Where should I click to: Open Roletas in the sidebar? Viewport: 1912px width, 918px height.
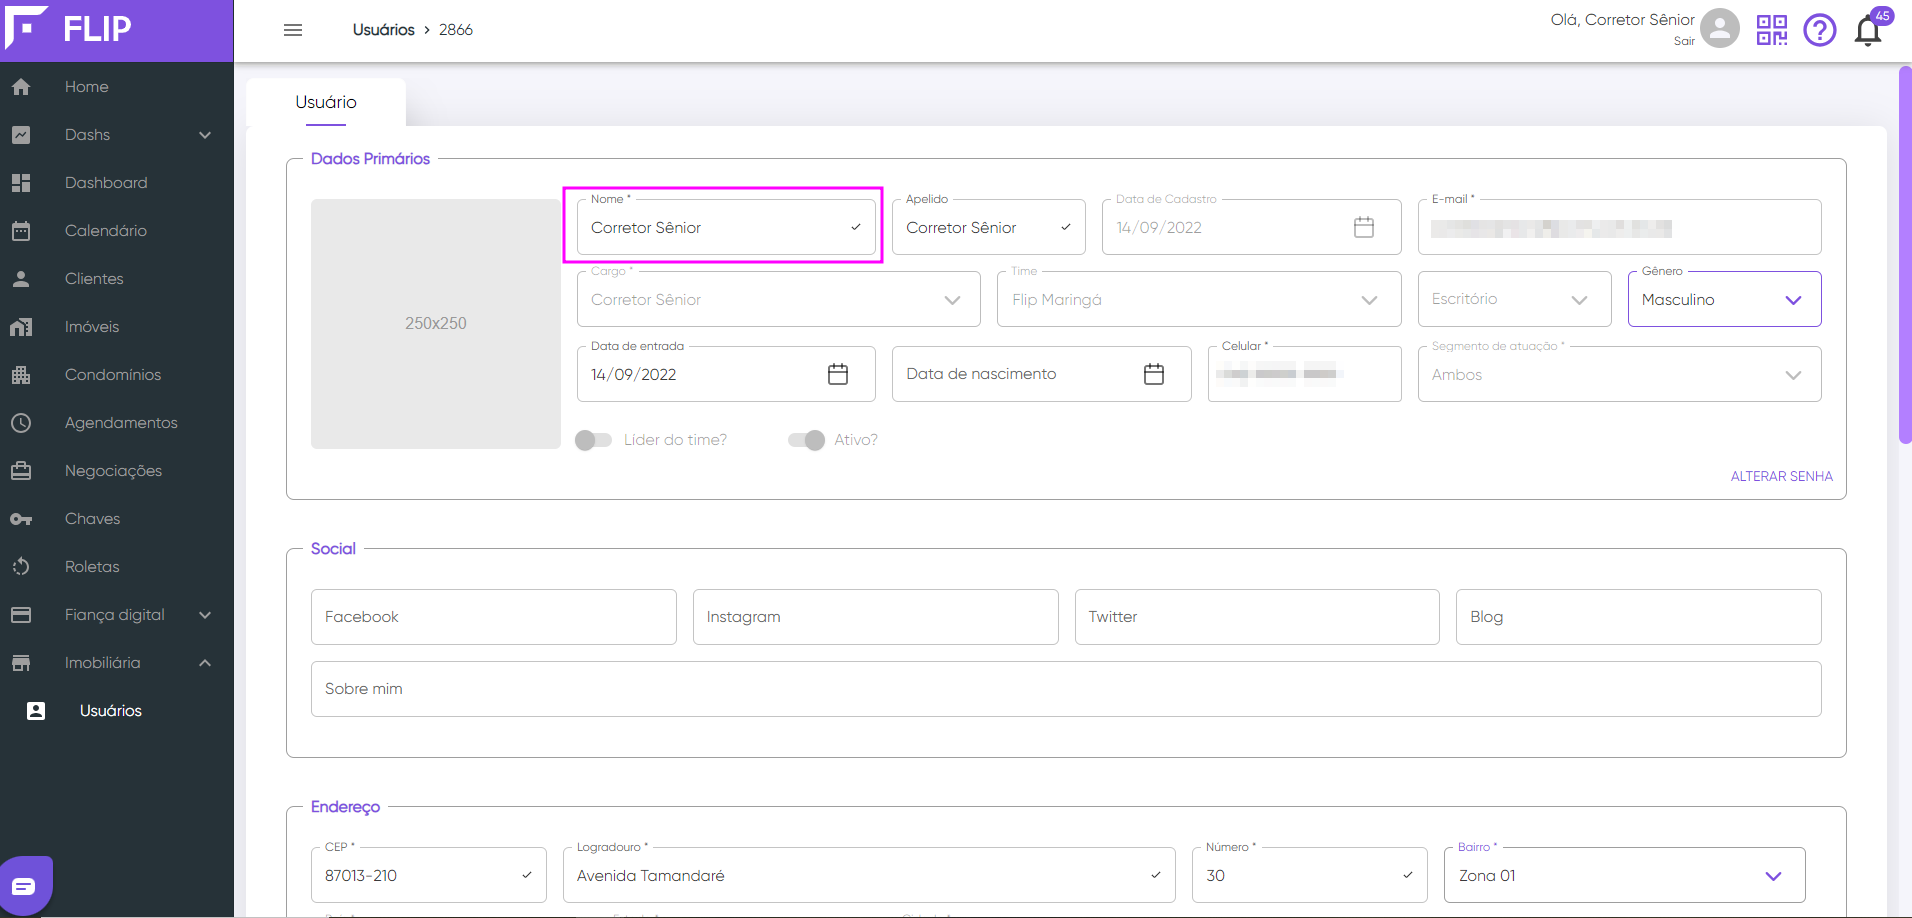click(92, 567)
